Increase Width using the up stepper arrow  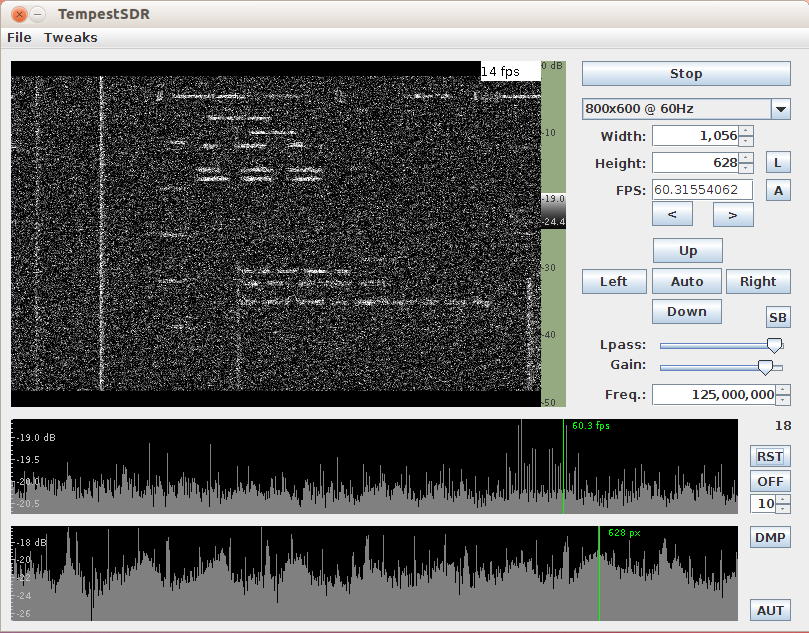[745, 130]
